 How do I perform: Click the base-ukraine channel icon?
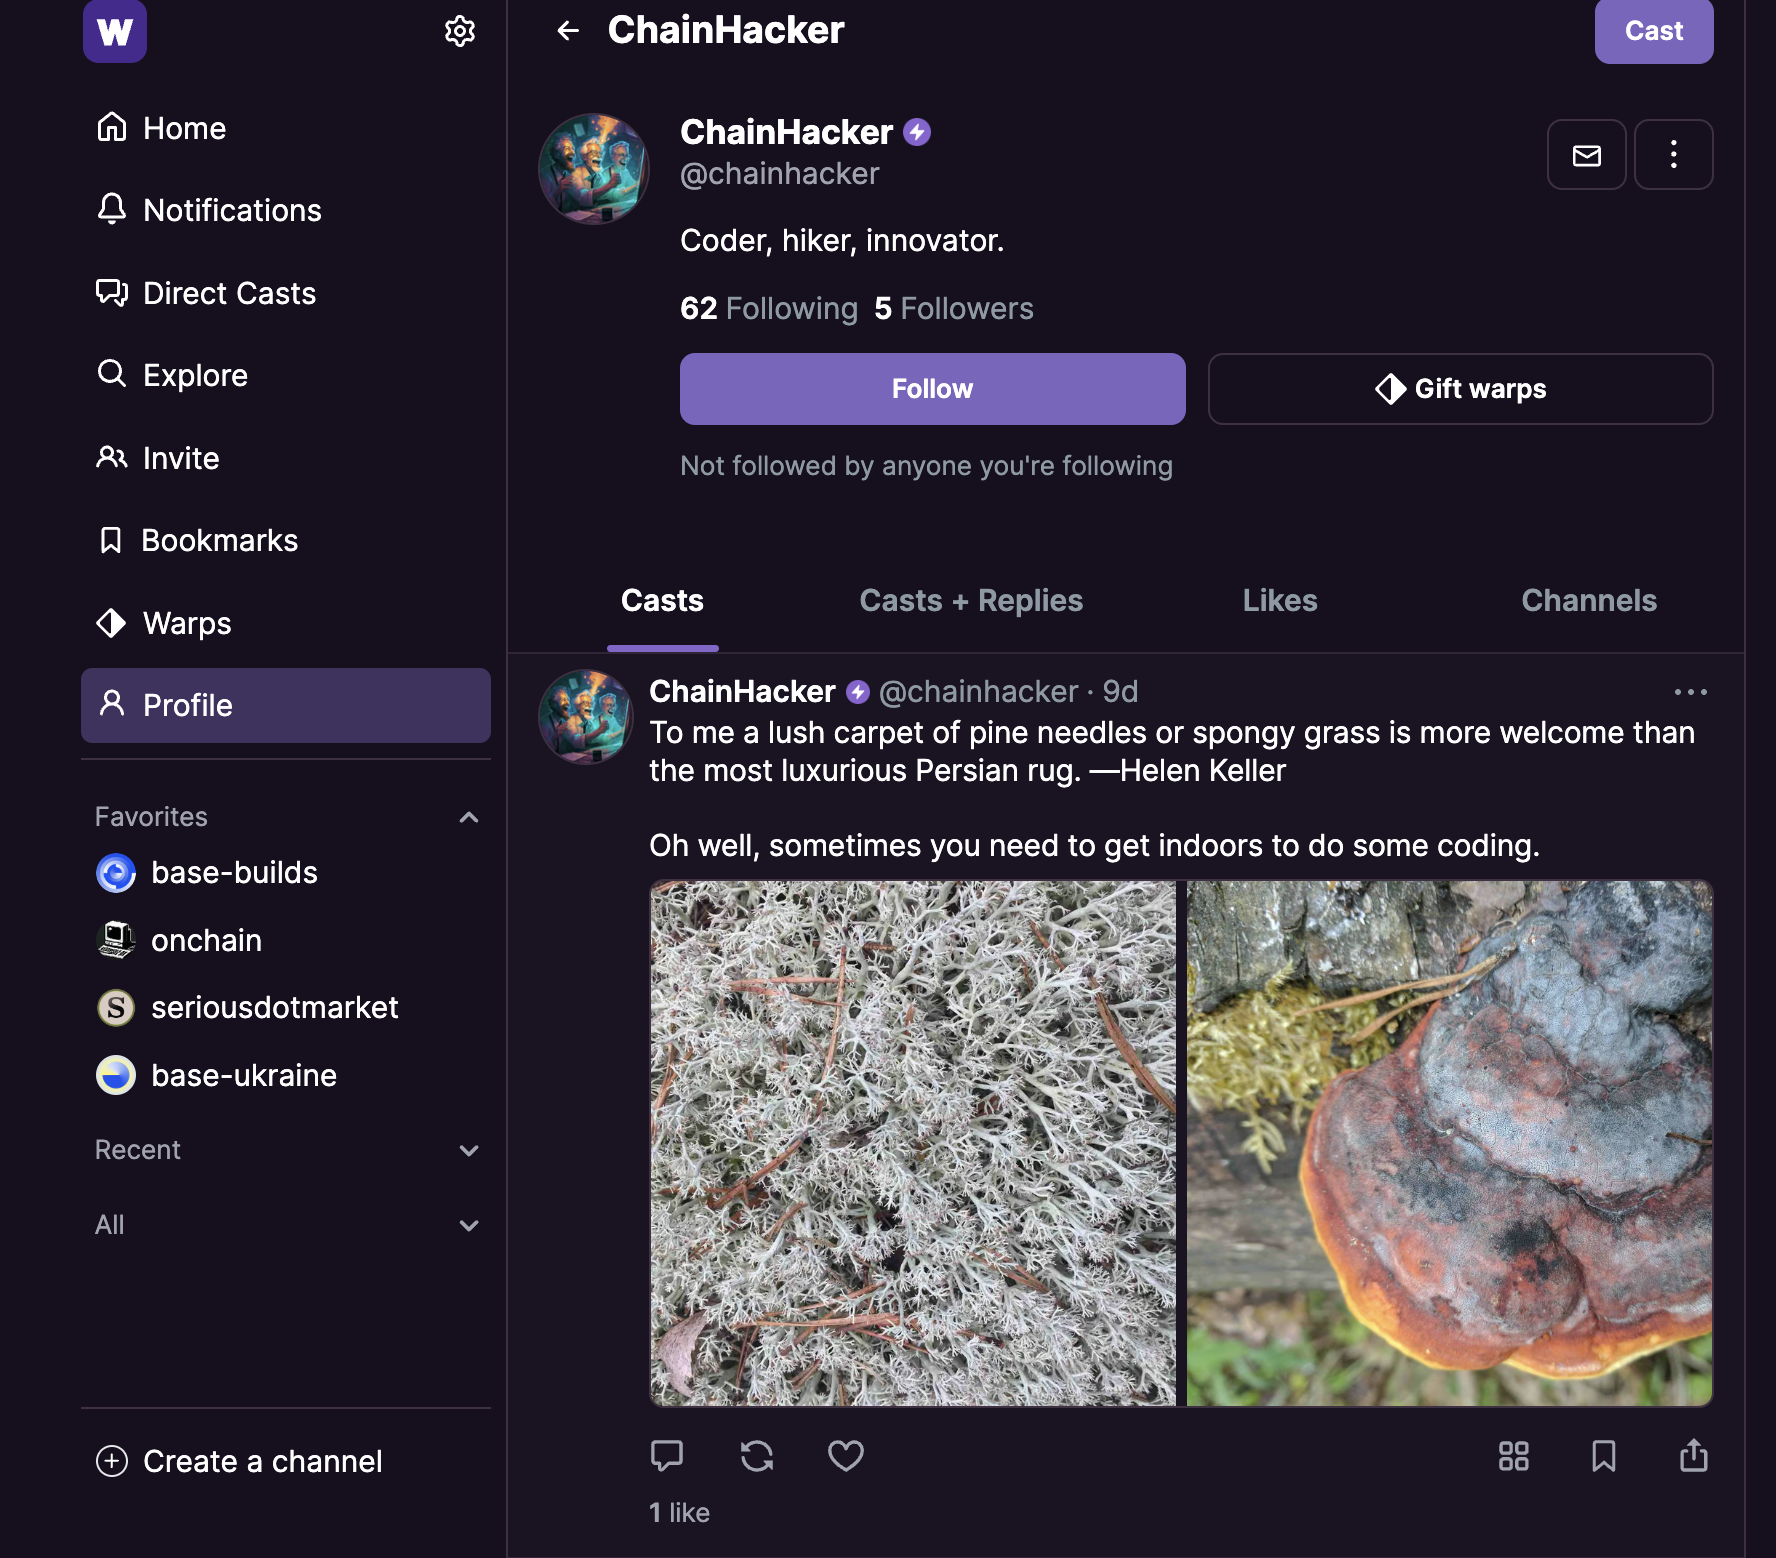click(116, 1075)
